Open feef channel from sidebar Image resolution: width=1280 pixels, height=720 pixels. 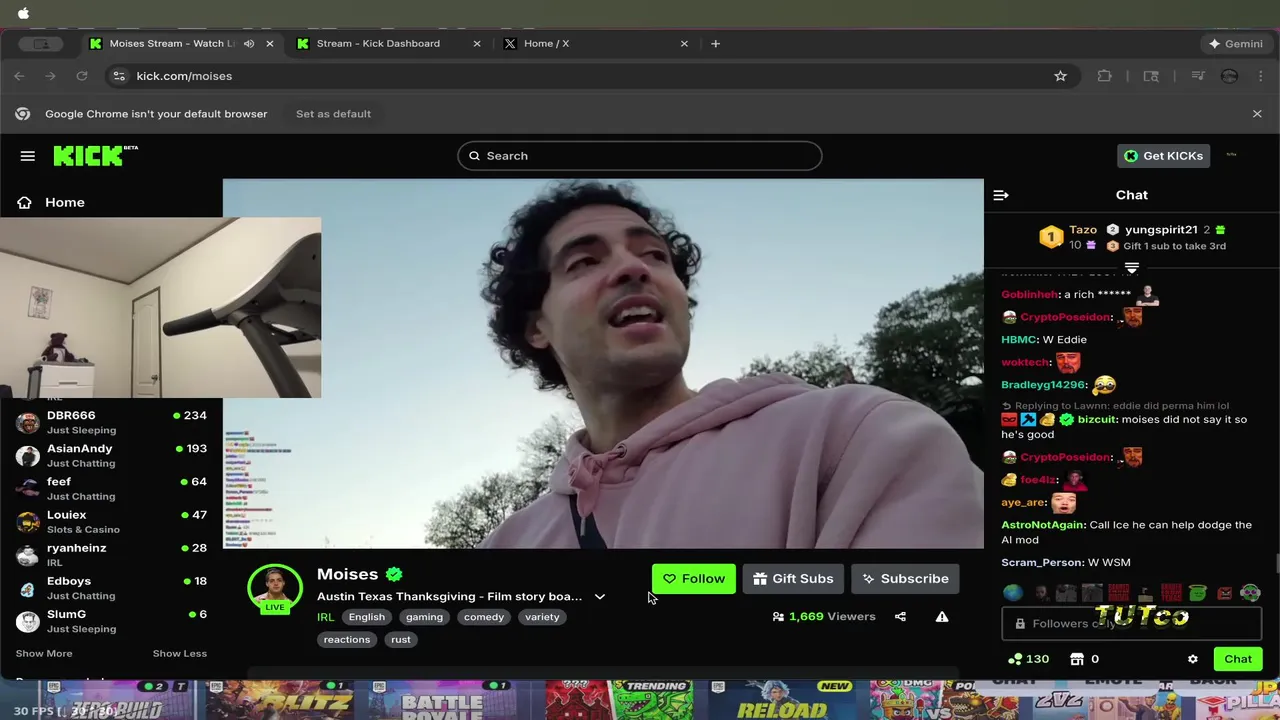(x=111, y=488)
